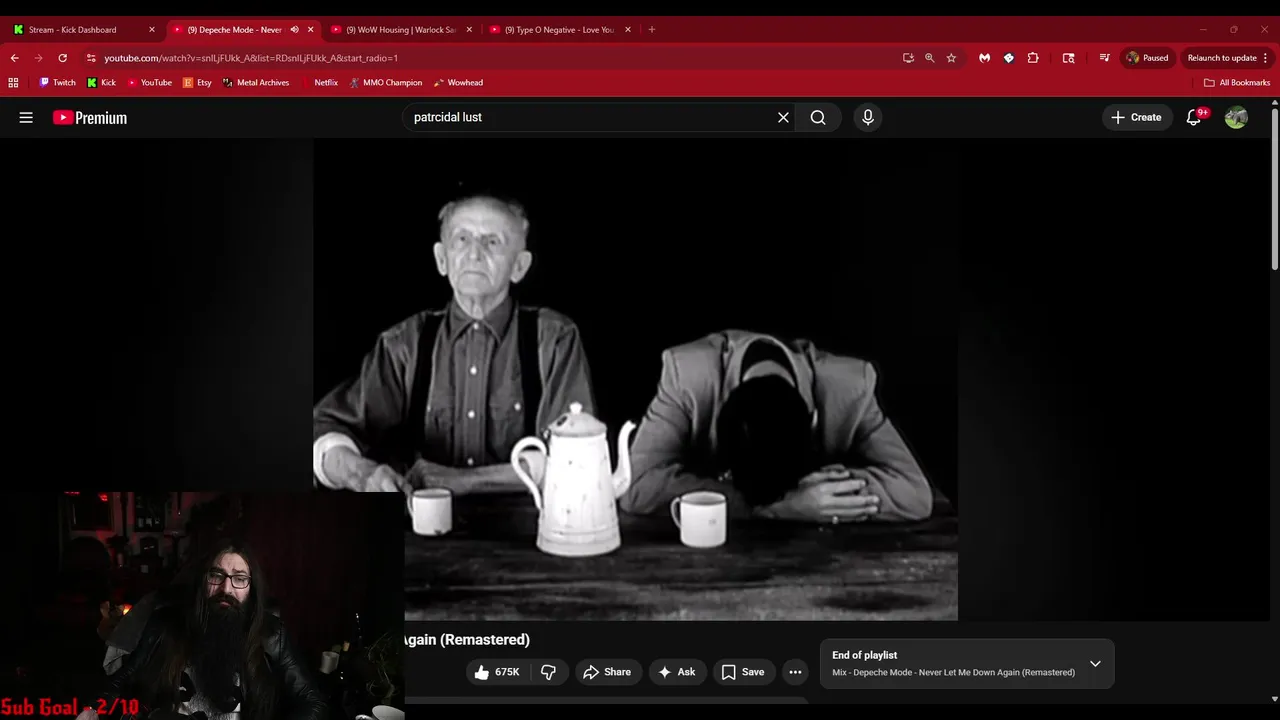This screenshot has height=720, width=1280.
Task: Open the Kick bookmark
Action: click(x=101, y=83)
